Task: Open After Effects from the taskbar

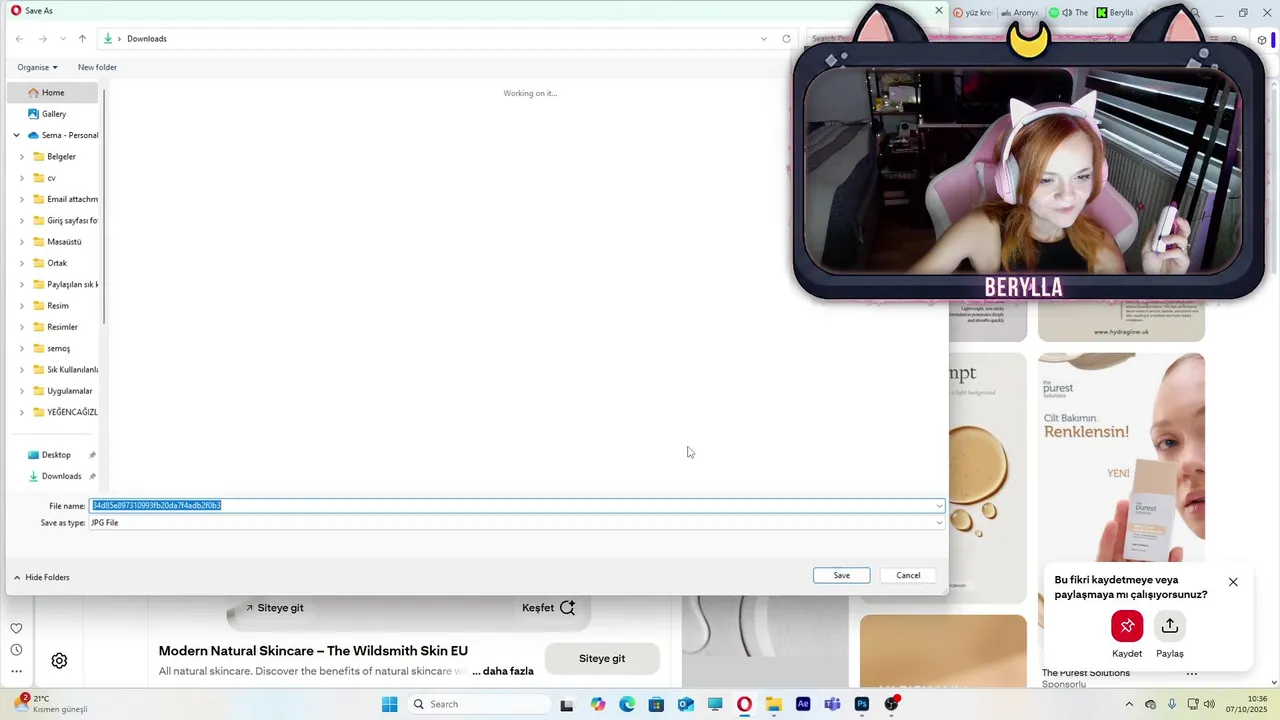Action: tap(803, 704)
